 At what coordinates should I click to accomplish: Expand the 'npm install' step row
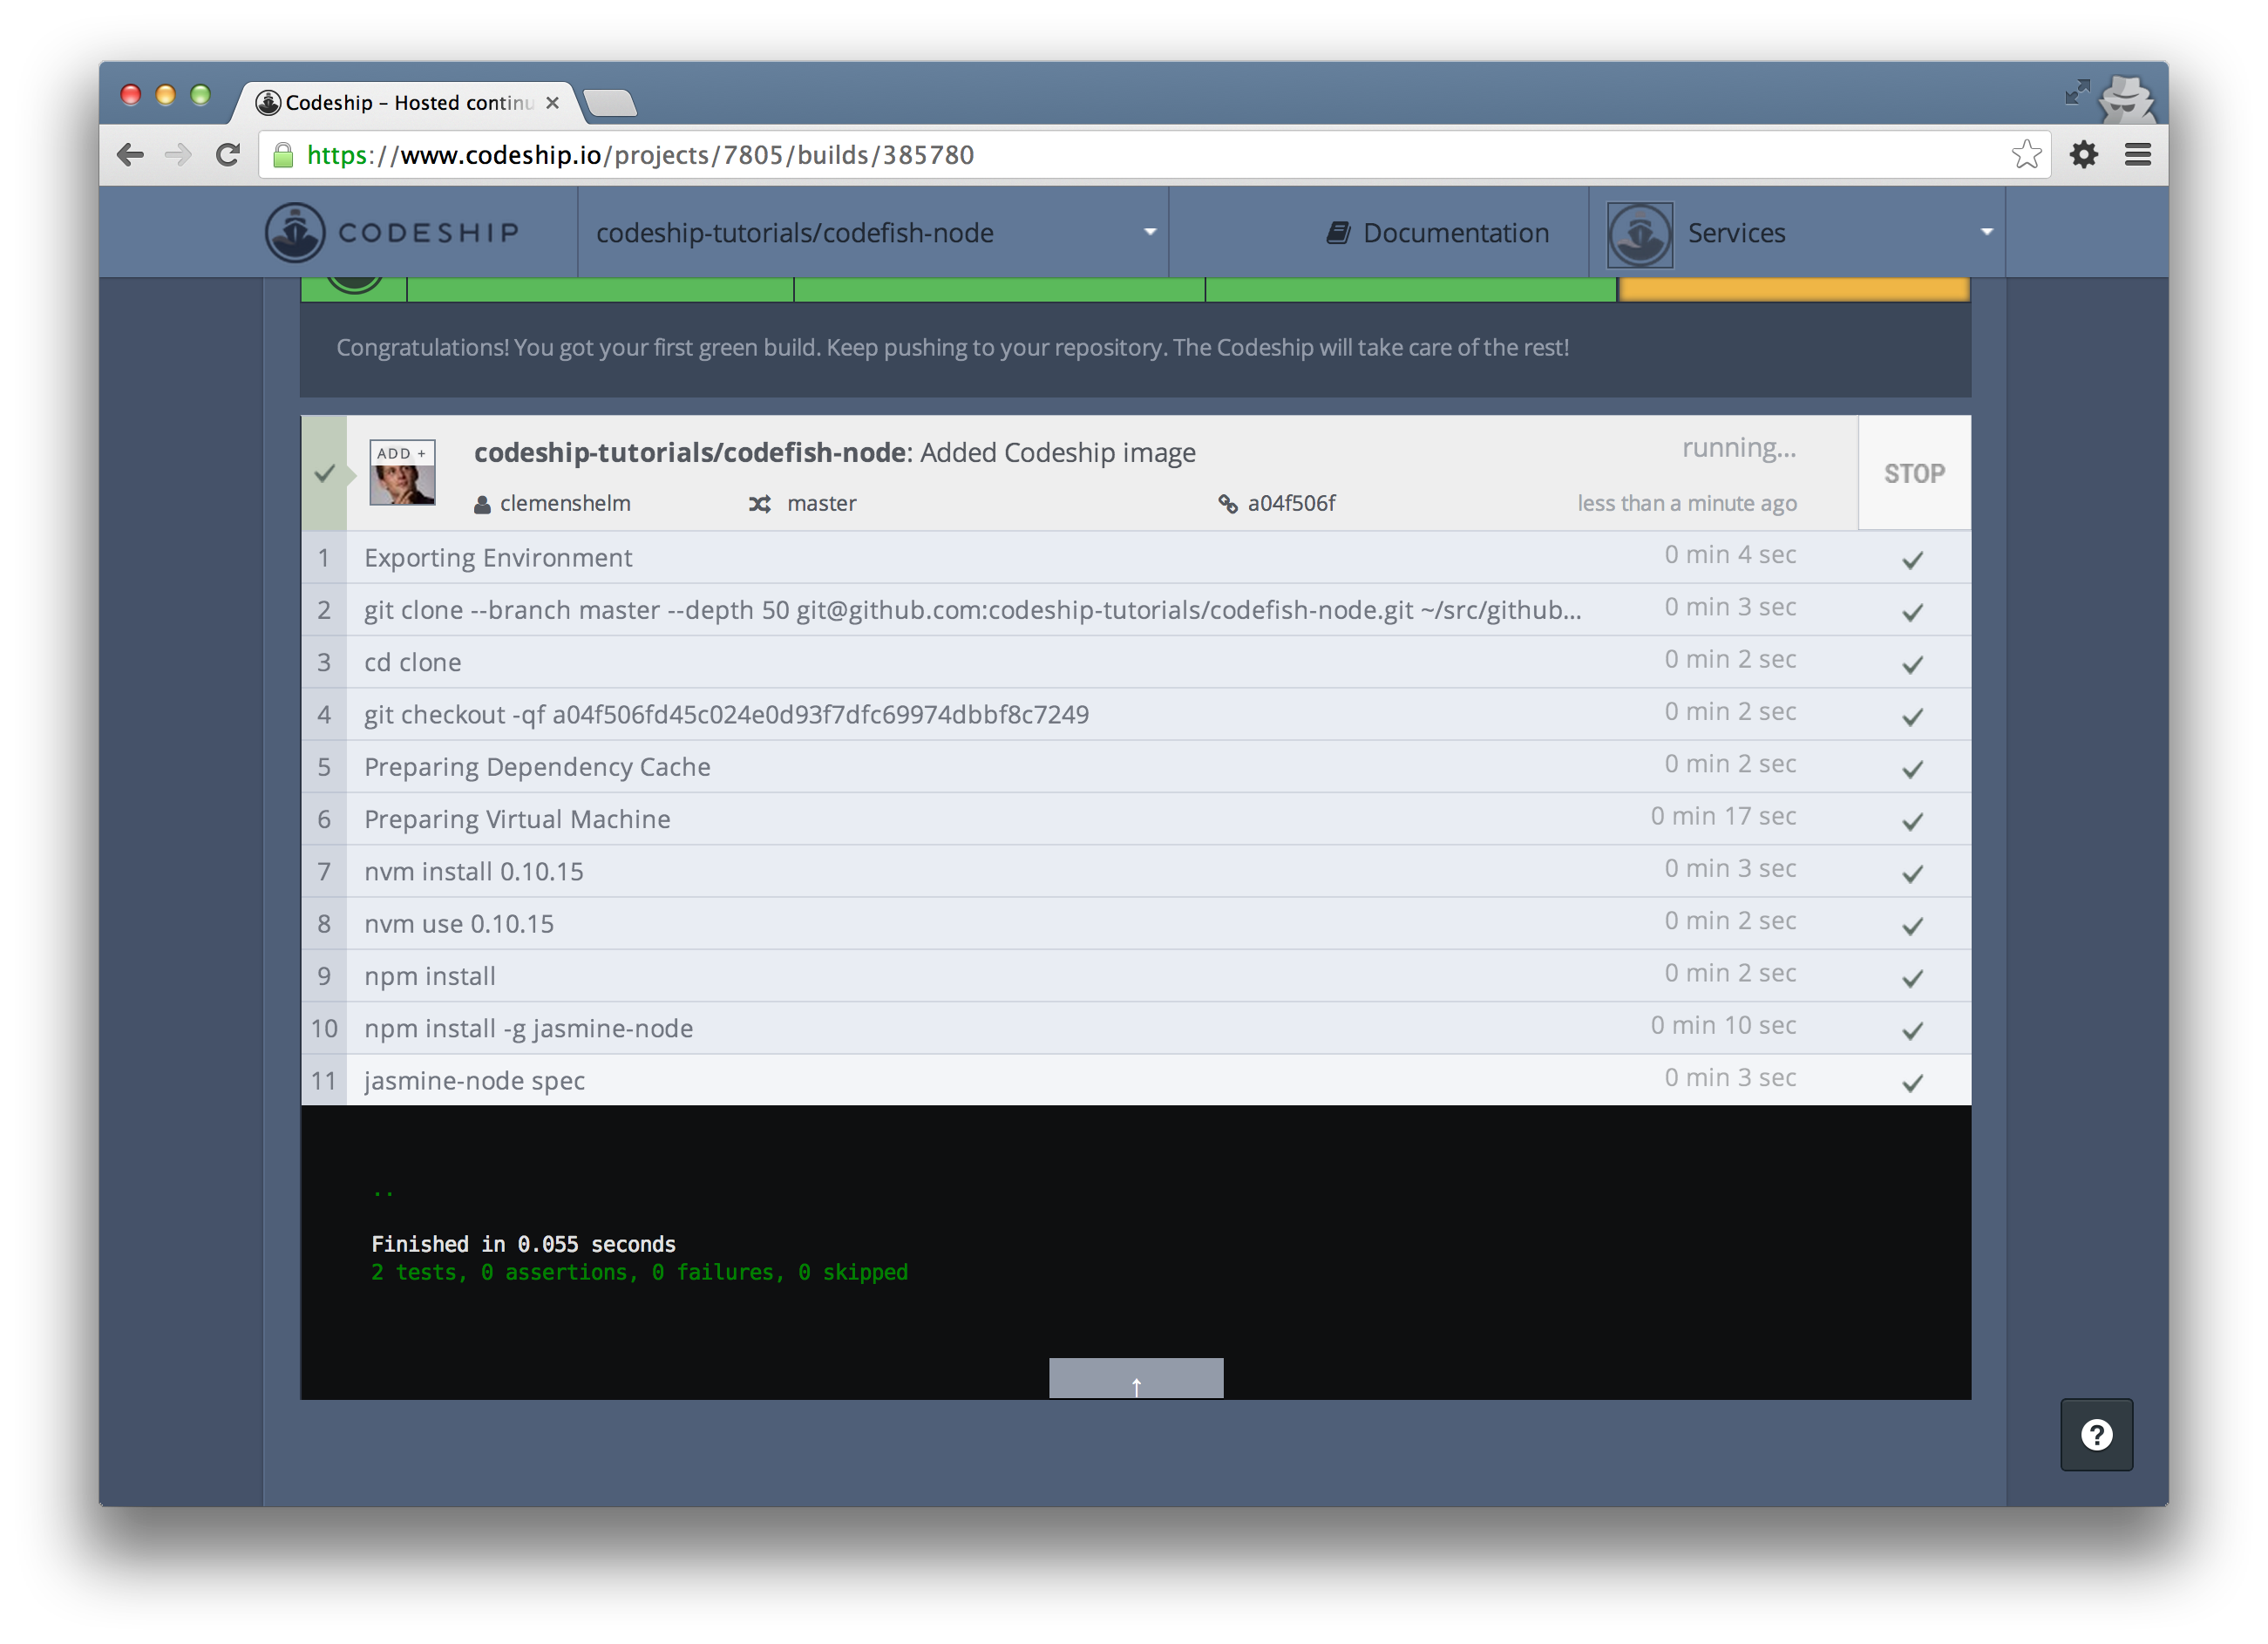click(430, 976)
